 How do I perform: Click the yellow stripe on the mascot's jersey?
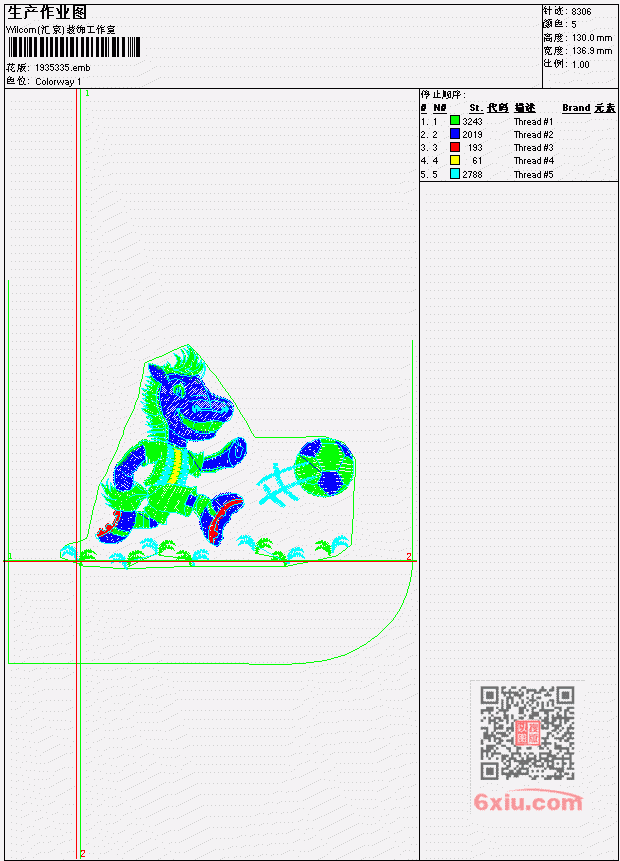coord(175,467)
